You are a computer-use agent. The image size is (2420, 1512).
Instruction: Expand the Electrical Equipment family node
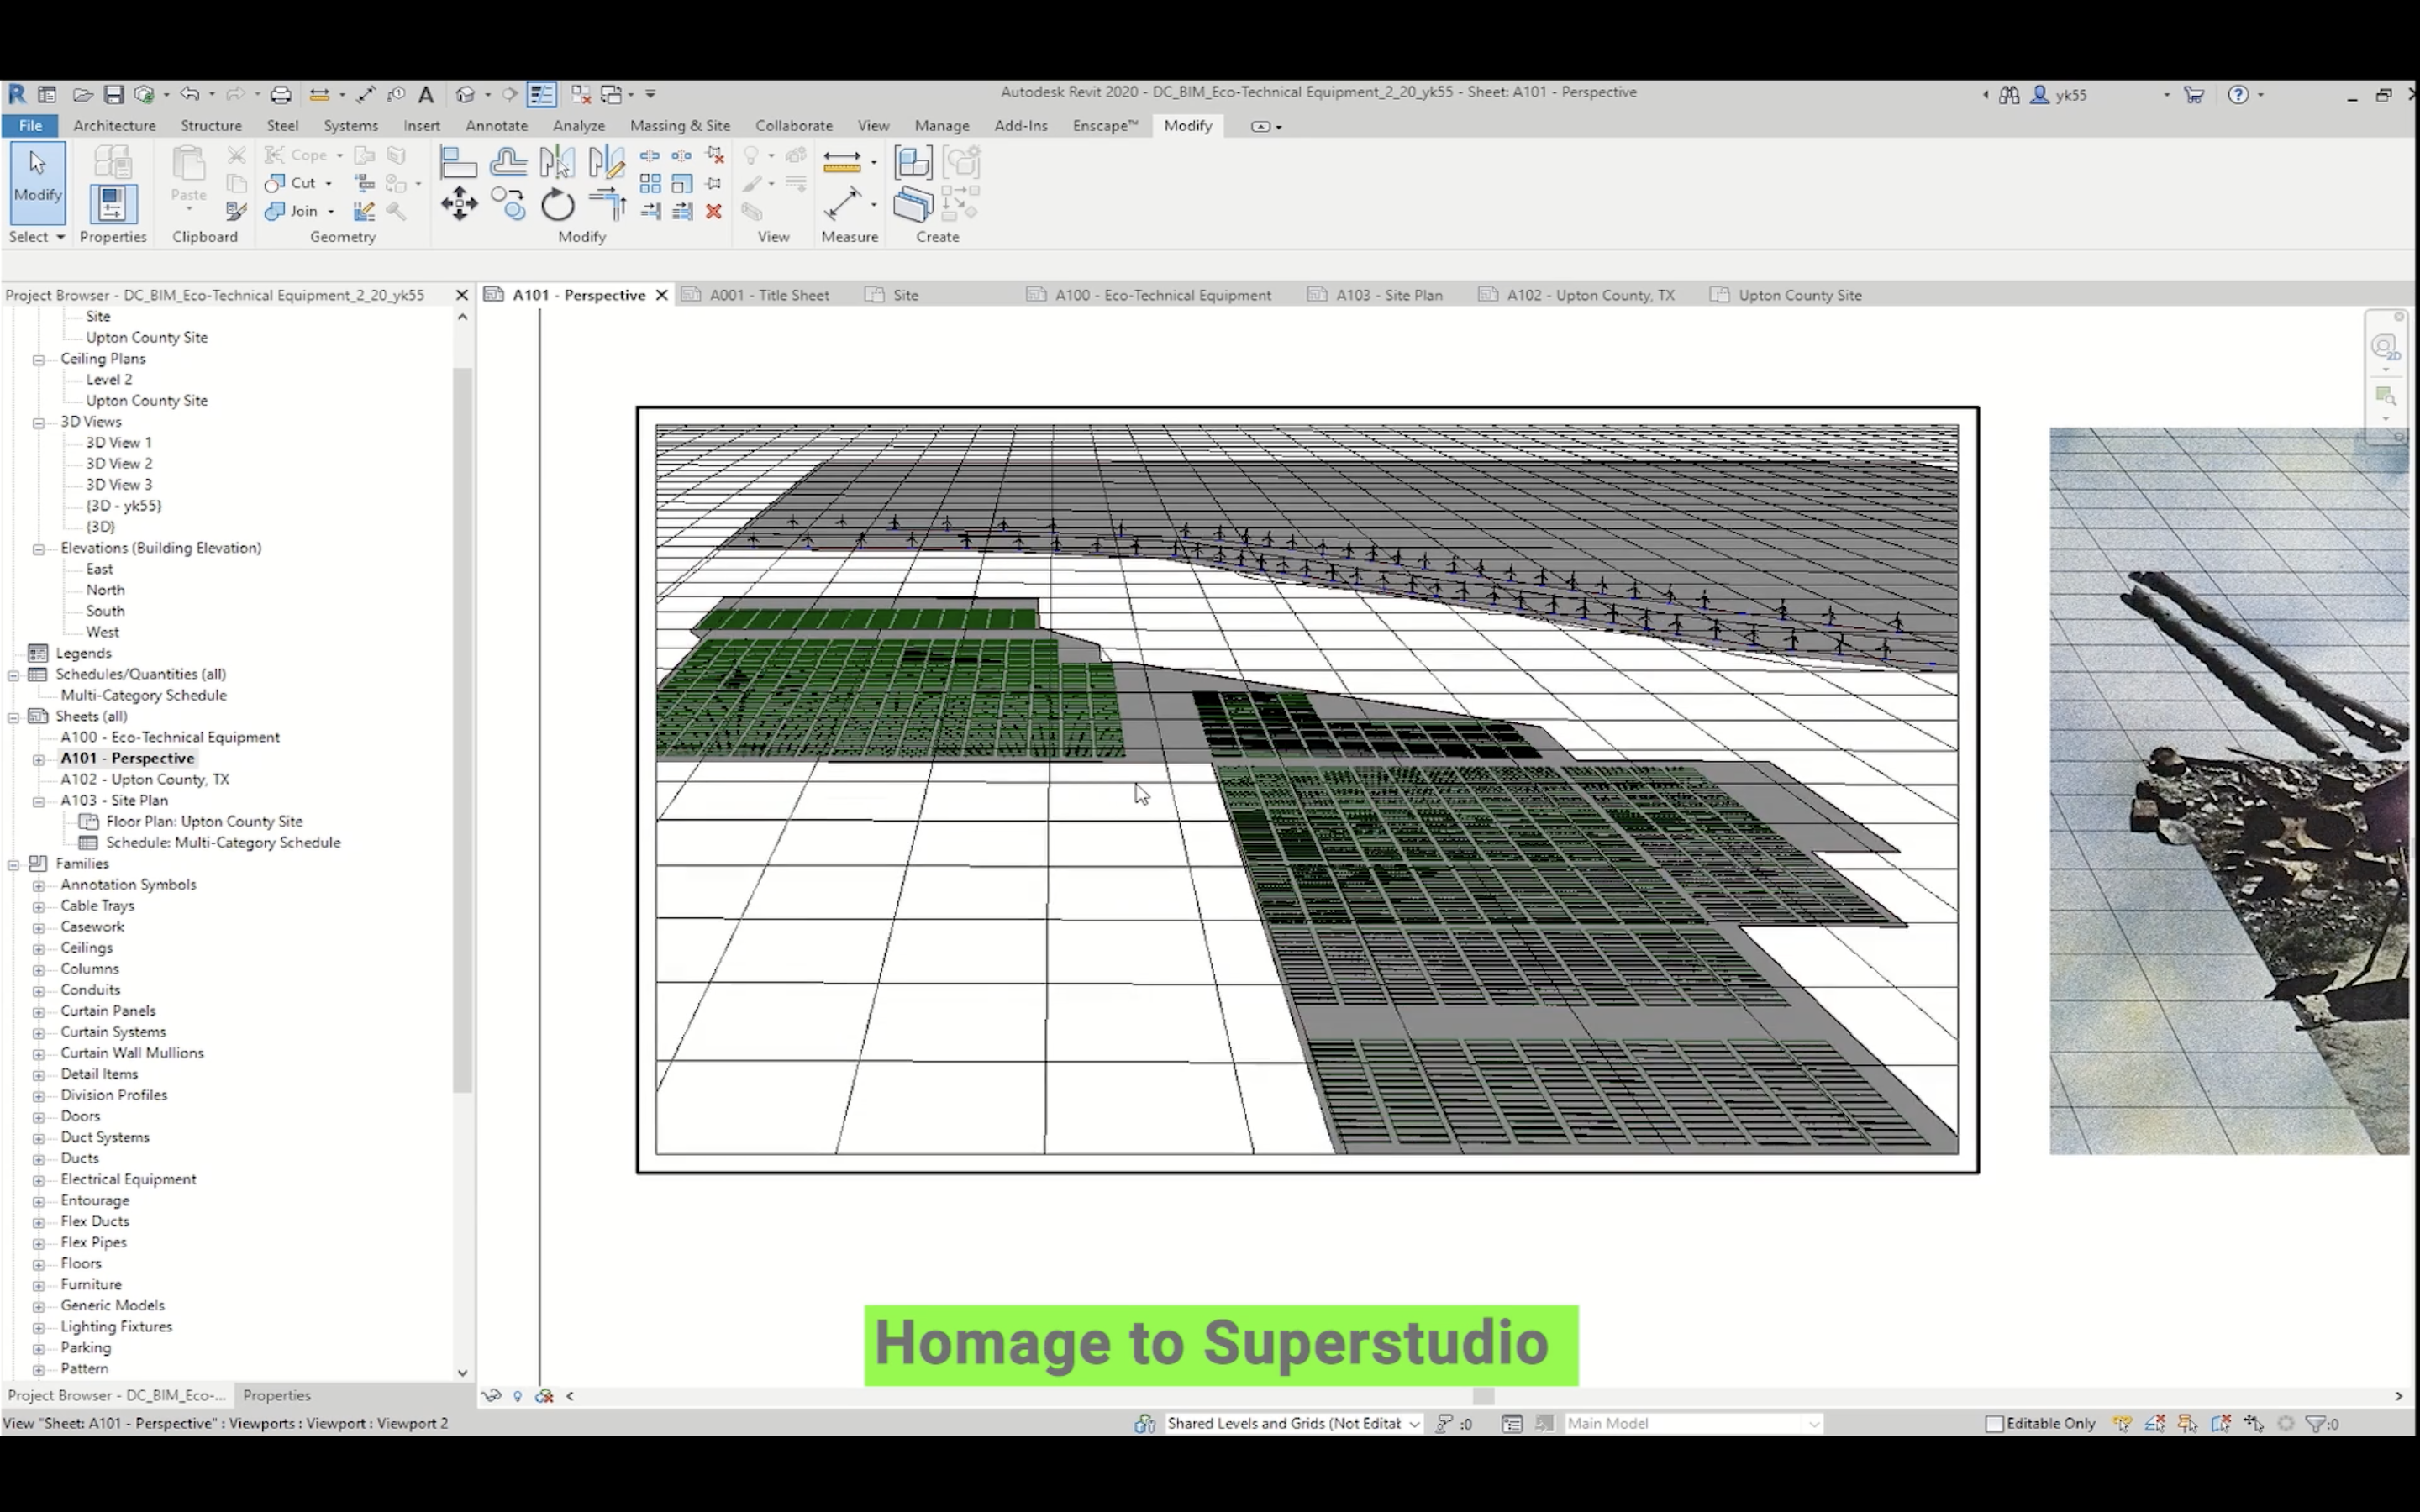pos(38,1180)
